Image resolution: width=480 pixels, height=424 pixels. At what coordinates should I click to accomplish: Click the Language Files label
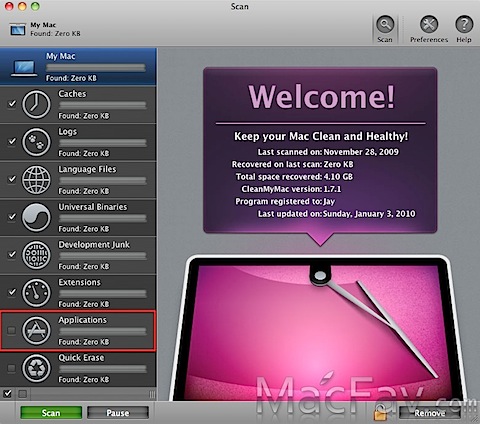click(x=87, y=169)
